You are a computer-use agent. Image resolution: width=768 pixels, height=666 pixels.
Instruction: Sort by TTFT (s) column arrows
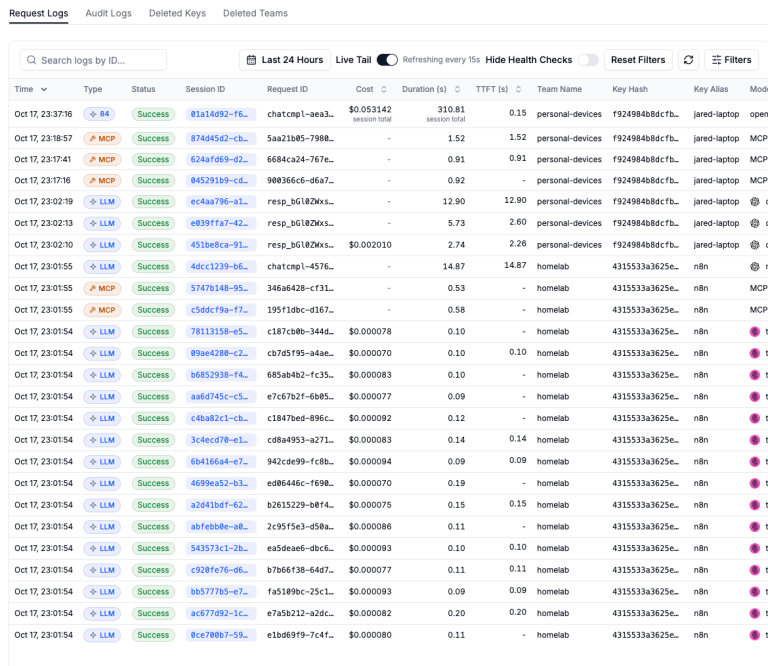pos(518,89)
